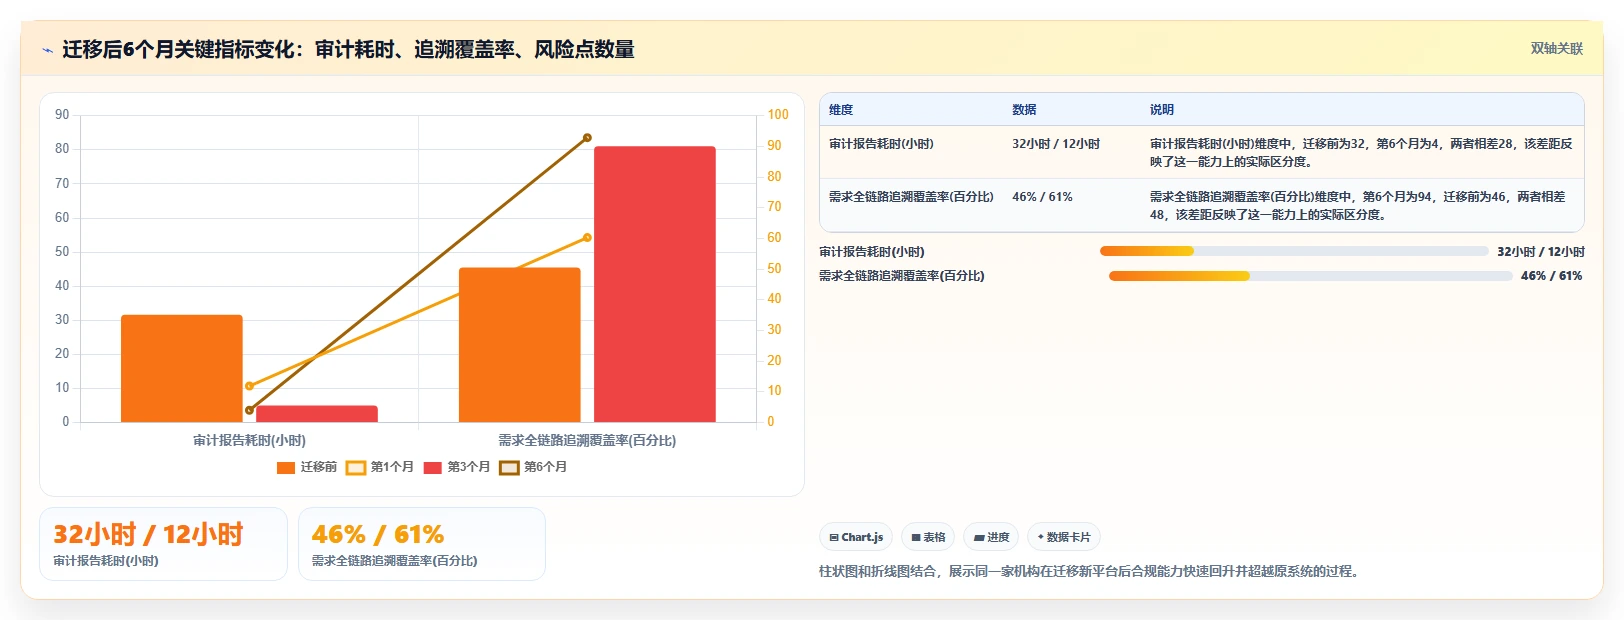Select the tall red bar for 追溯覆盖率

point(655,284)
